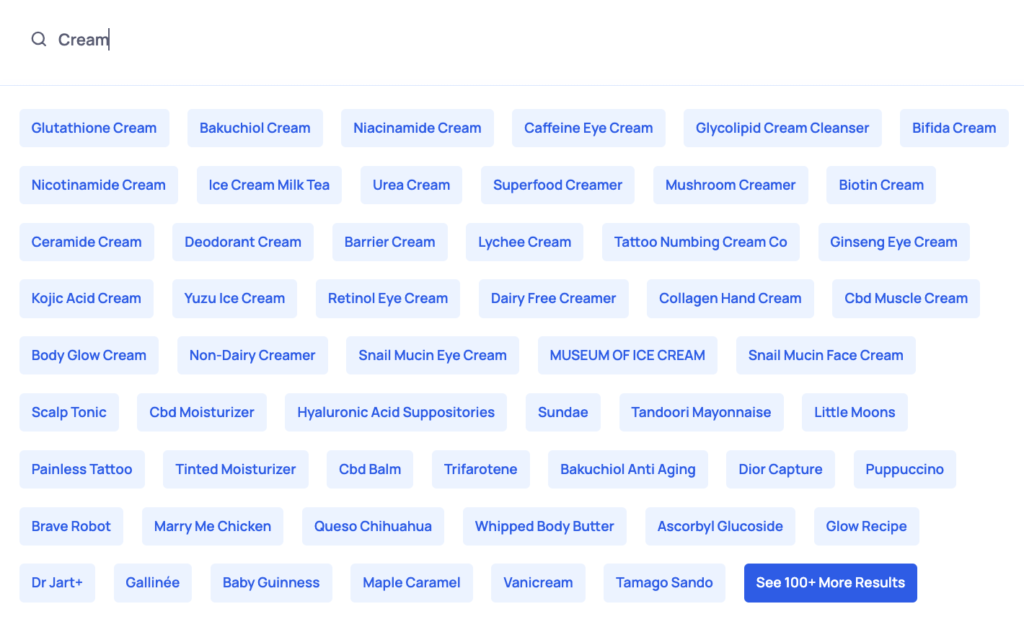
Task: Click the Ice Cream Milk Tea suggestion
Action: coord(269,185)
